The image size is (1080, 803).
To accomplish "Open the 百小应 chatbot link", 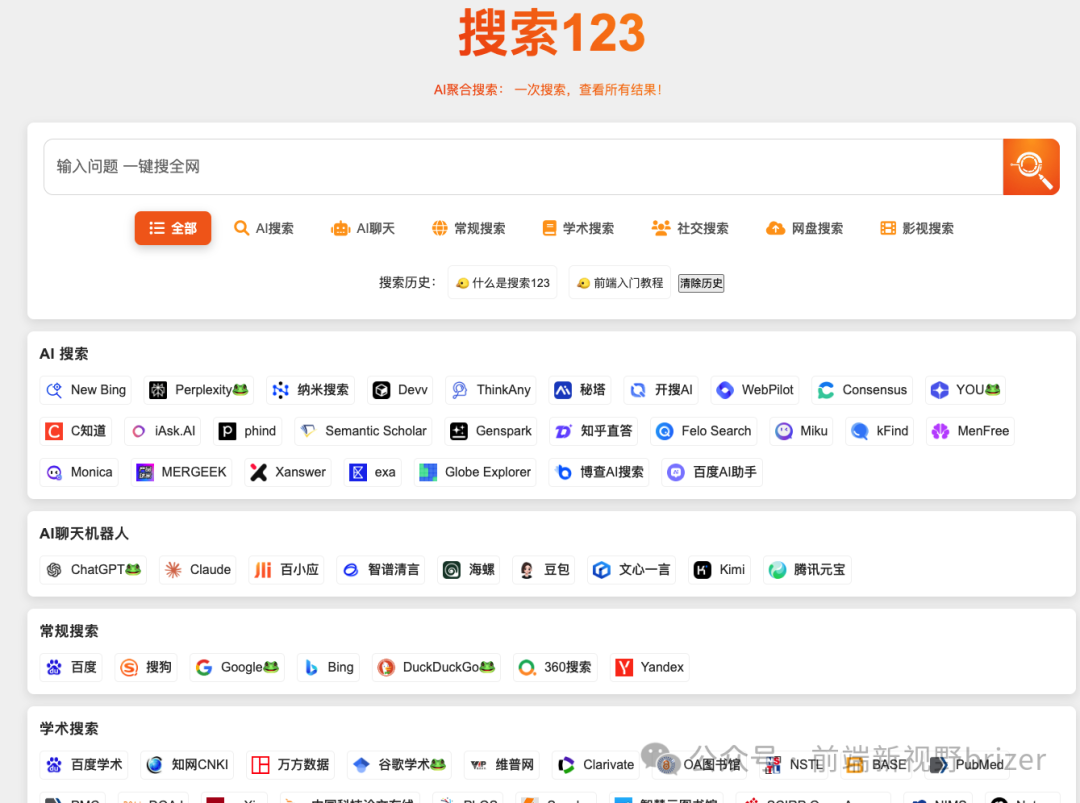I will point(287,570).
